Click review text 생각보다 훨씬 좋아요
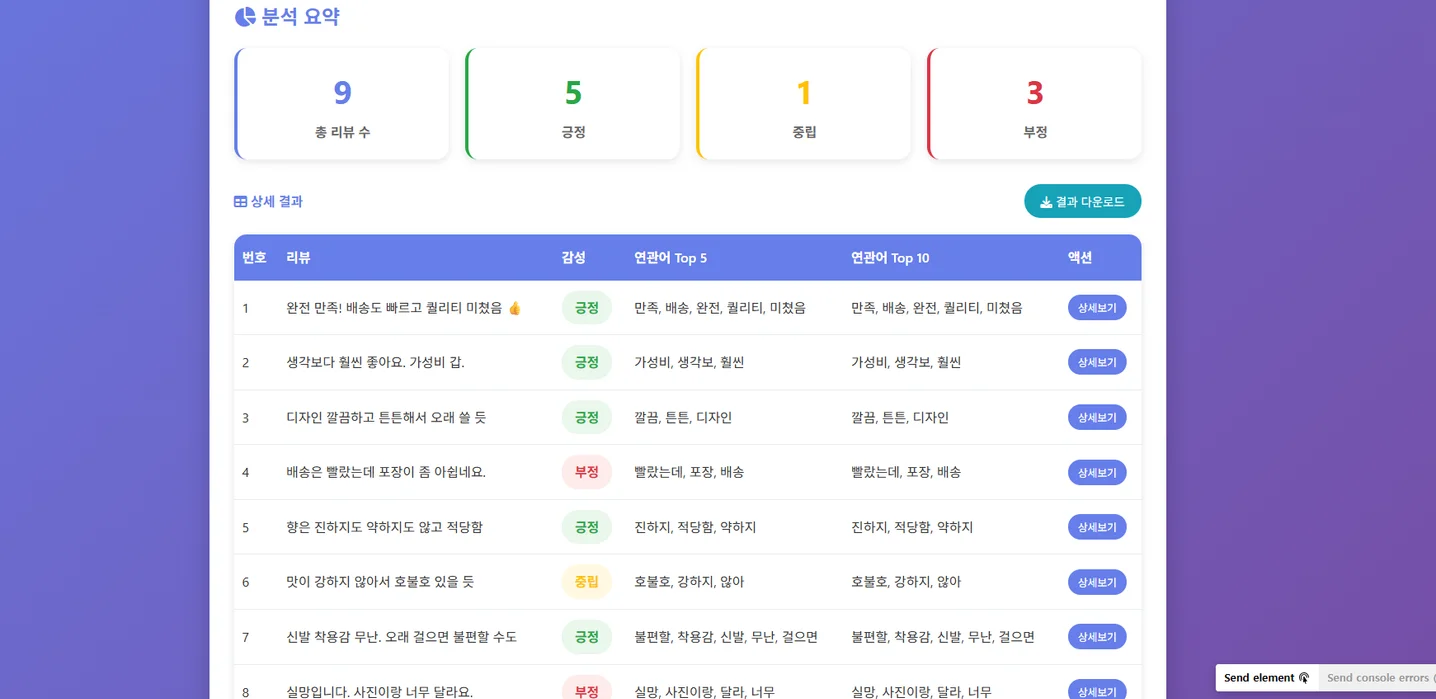This screenshot has width=1436, height=699. click(x=375, y=362)
